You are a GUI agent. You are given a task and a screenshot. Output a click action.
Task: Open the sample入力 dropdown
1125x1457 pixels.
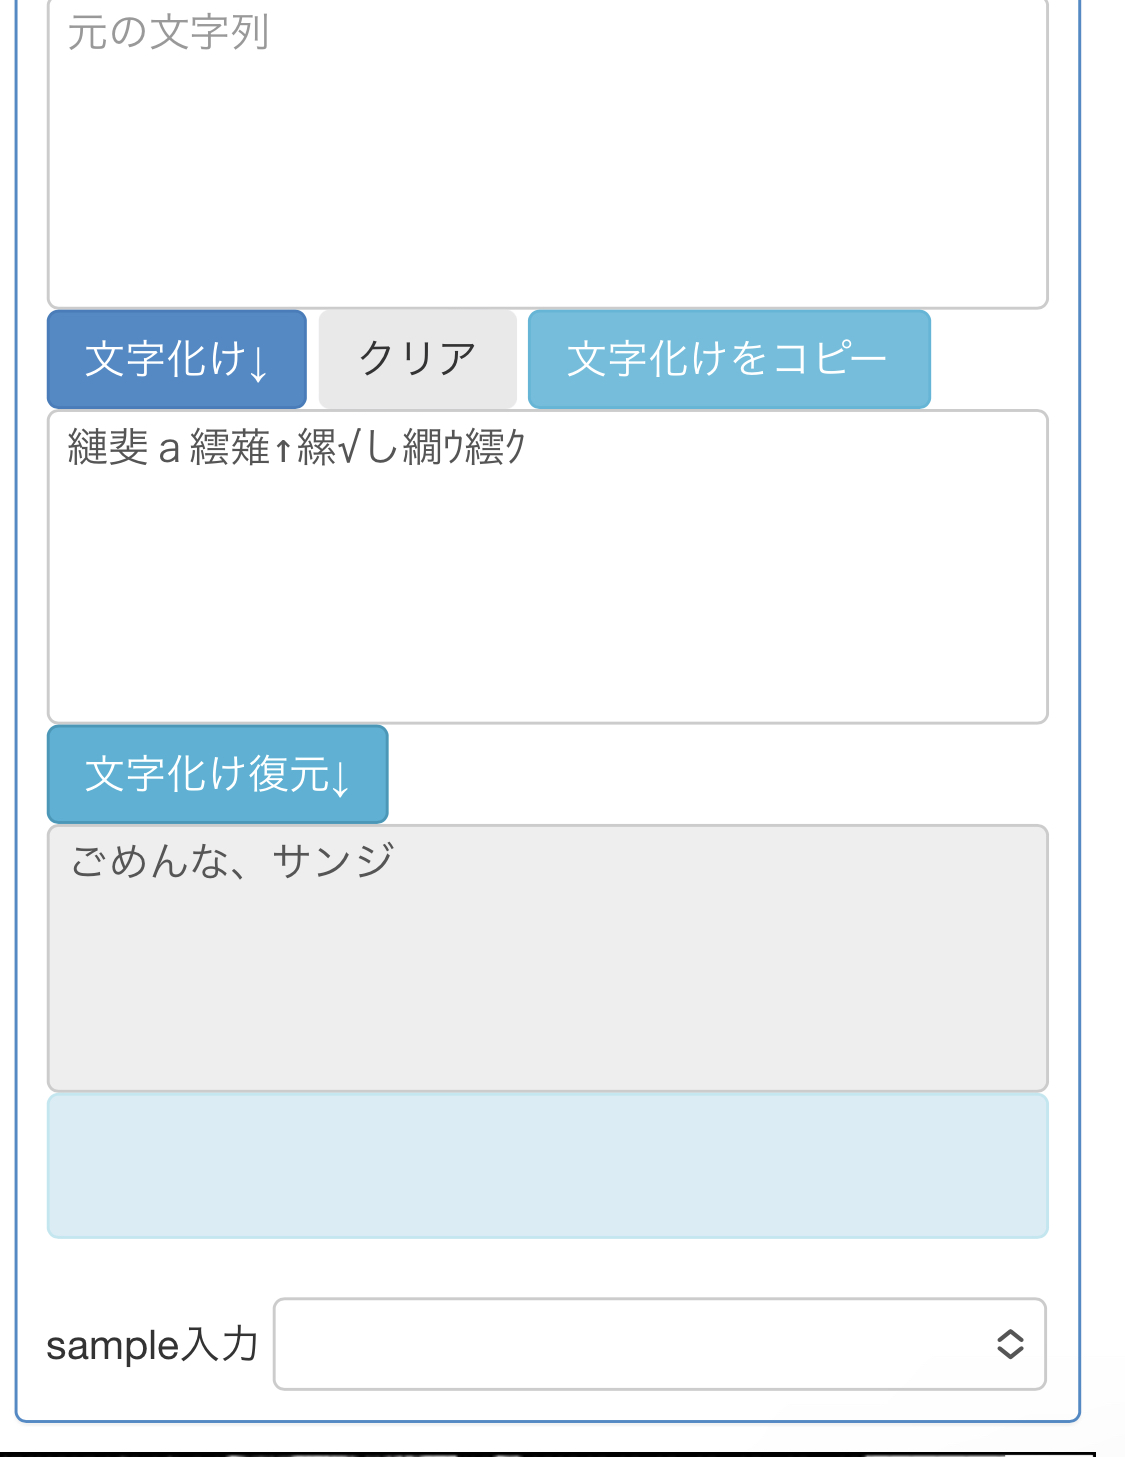coord(659,1344)
